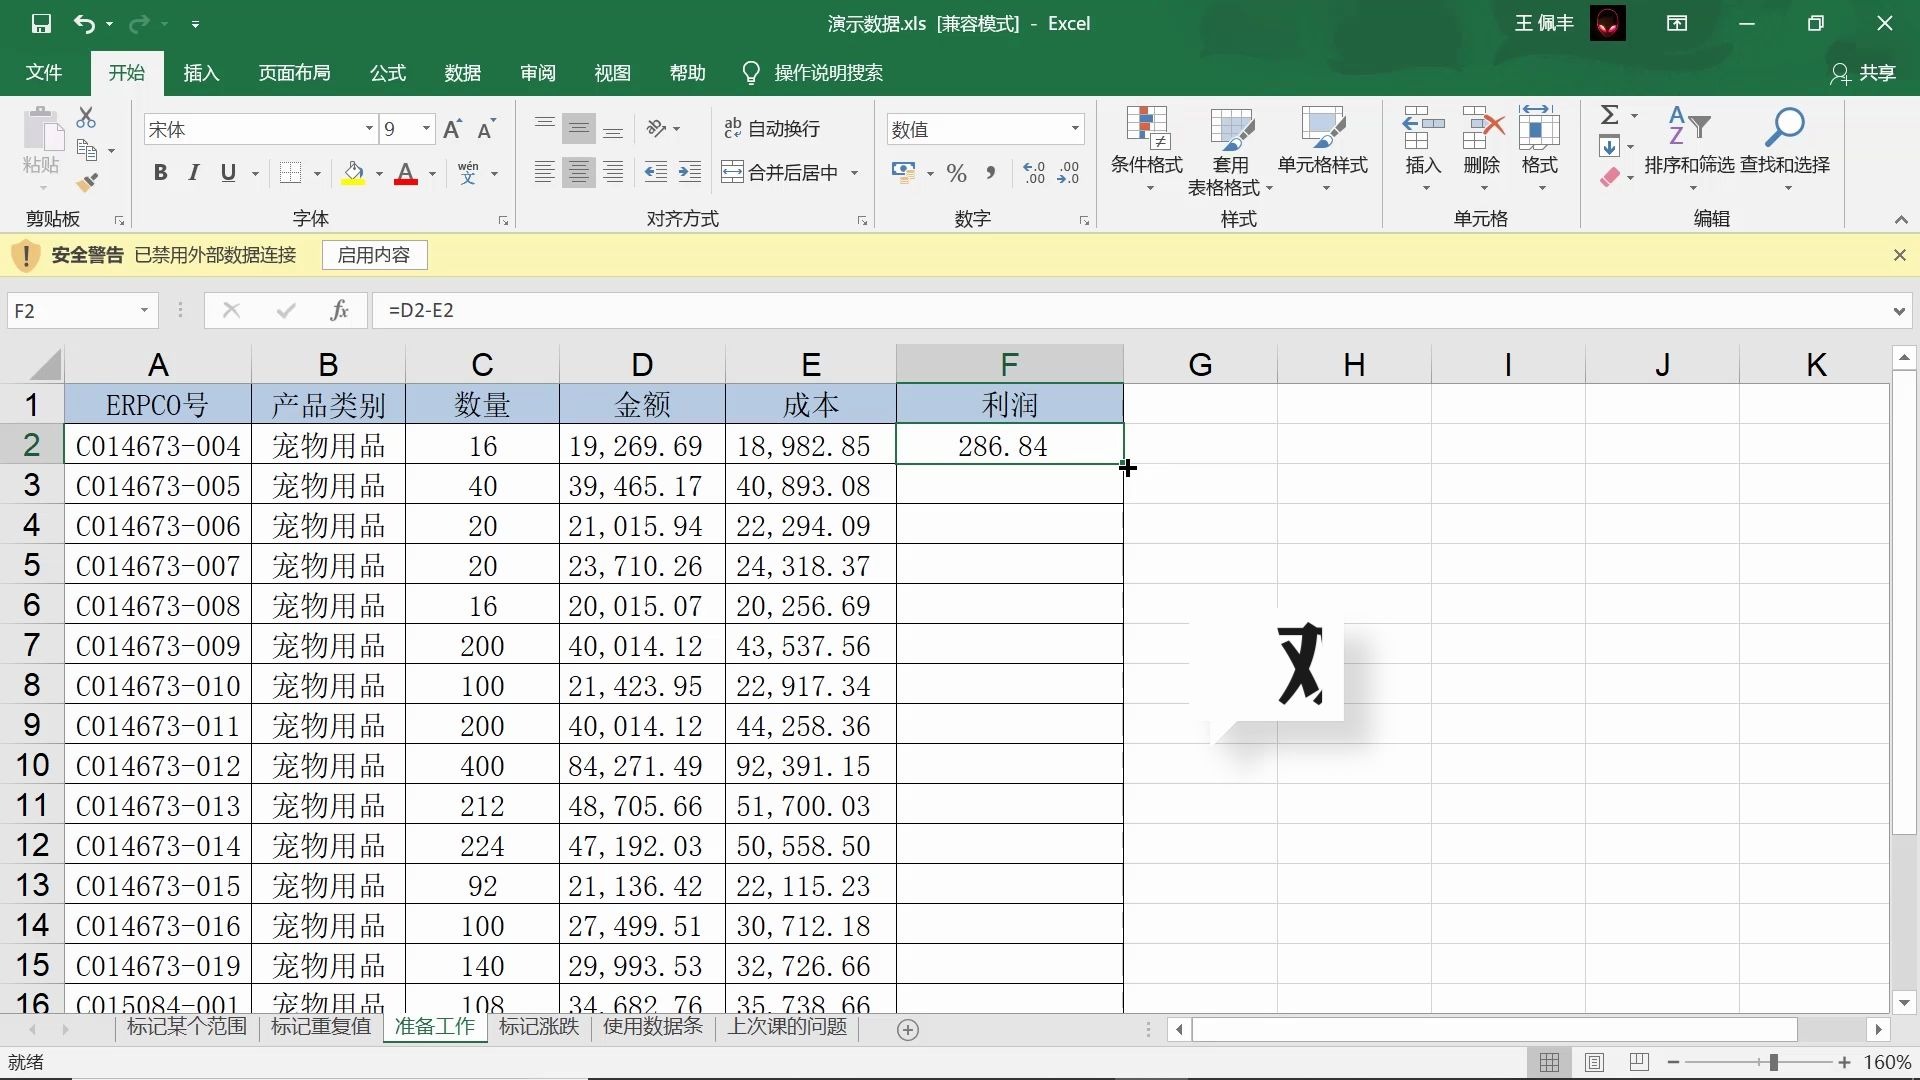This screenshot has width=1920, height=1080.
Task: Switch to Page Layout view in status bar
Action: 1595,1062
